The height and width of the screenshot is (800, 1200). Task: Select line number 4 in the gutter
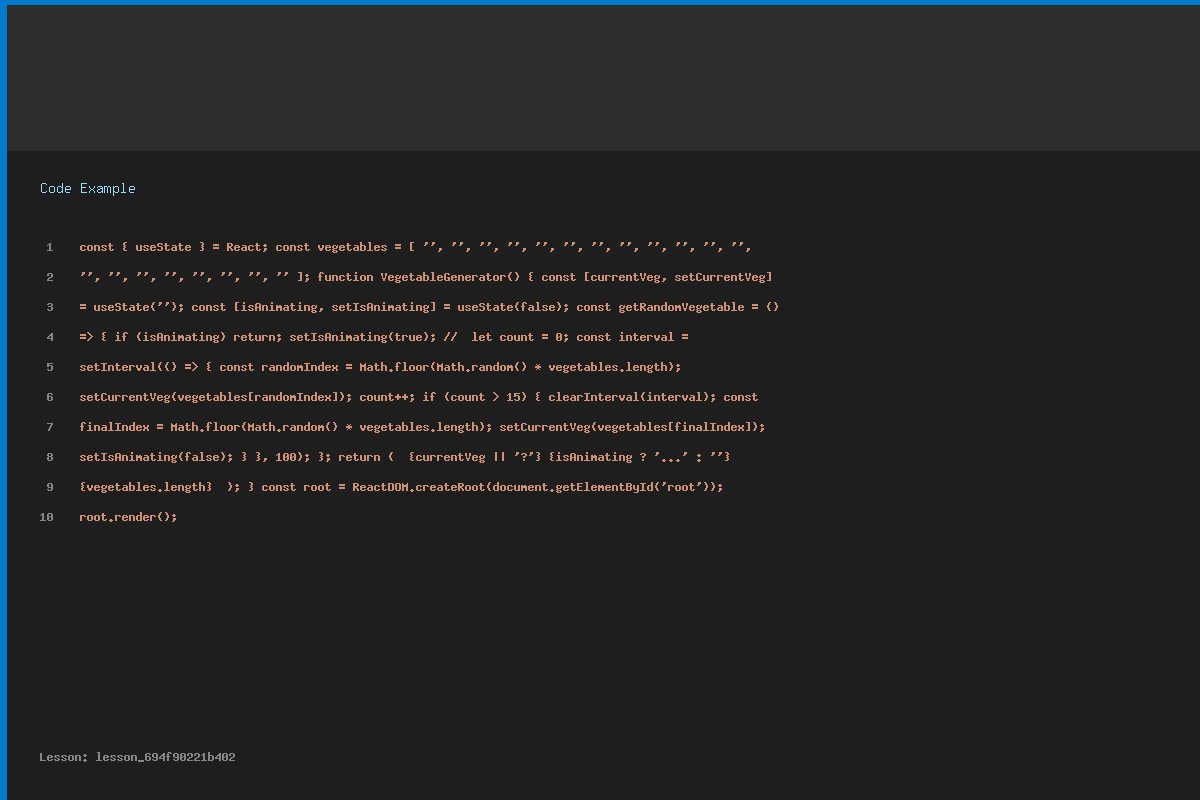click(x=49, y=337)
